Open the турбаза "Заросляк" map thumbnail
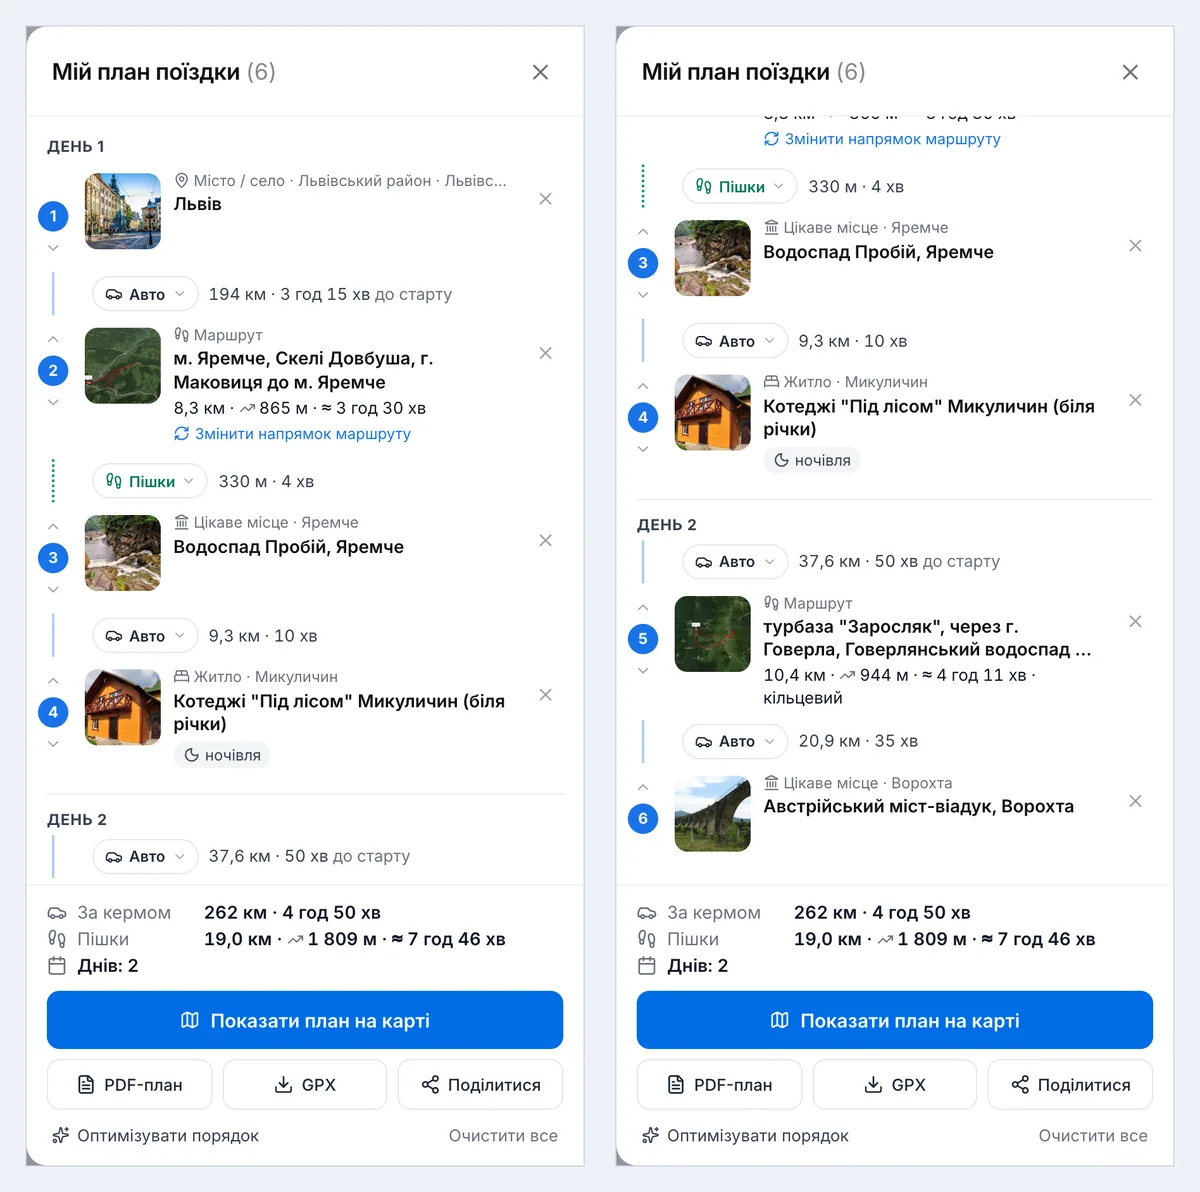This screenshot has height=1192, width=1200. click(713, 634)
